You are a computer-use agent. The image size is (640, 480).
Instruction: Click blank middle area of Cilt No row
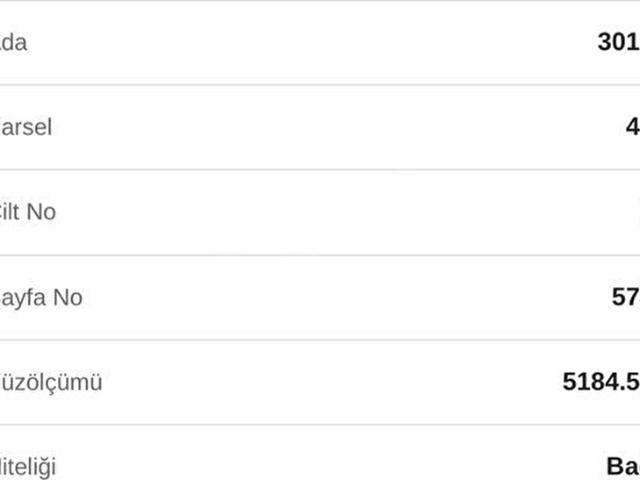click(320, 213)
